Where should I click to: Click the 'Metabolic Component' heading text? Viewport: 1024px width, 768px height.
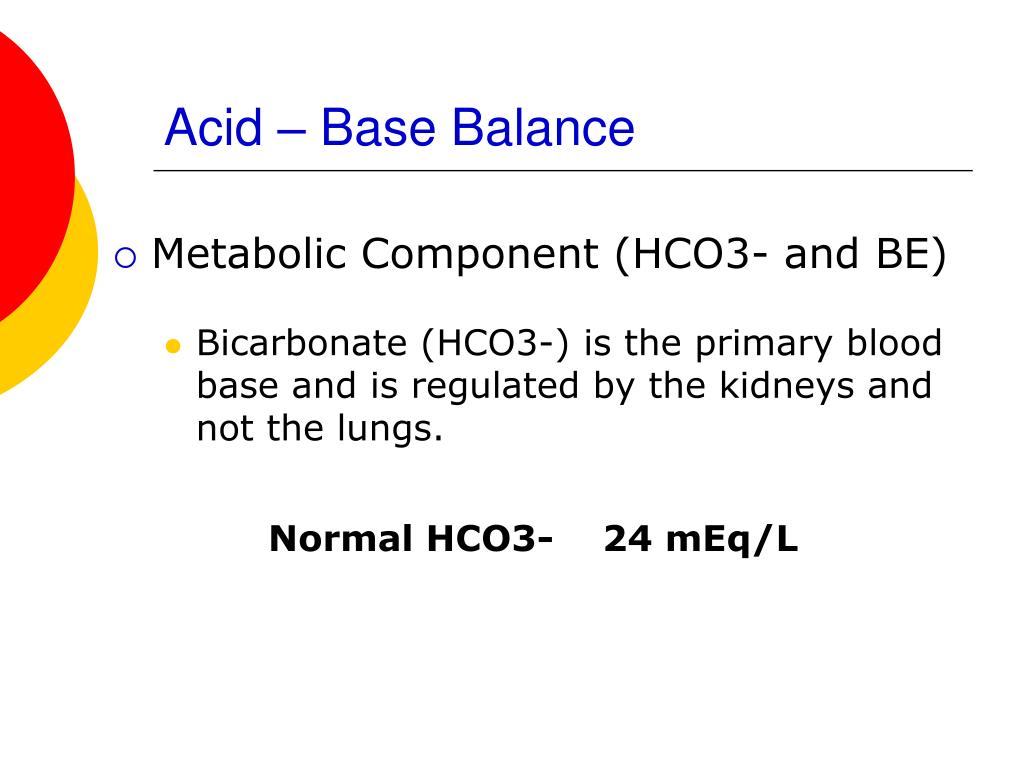375,253
